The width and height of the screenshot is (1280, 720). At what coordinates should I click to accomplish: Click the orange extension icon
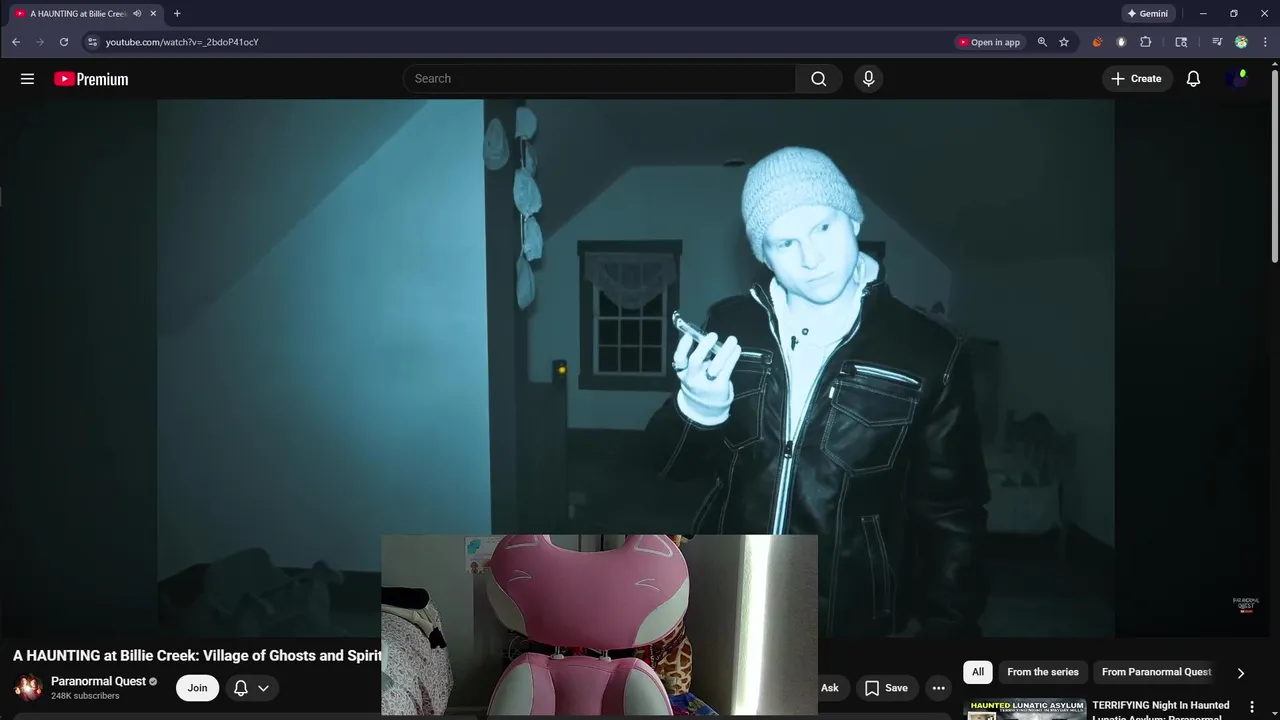coord(1097,42)
